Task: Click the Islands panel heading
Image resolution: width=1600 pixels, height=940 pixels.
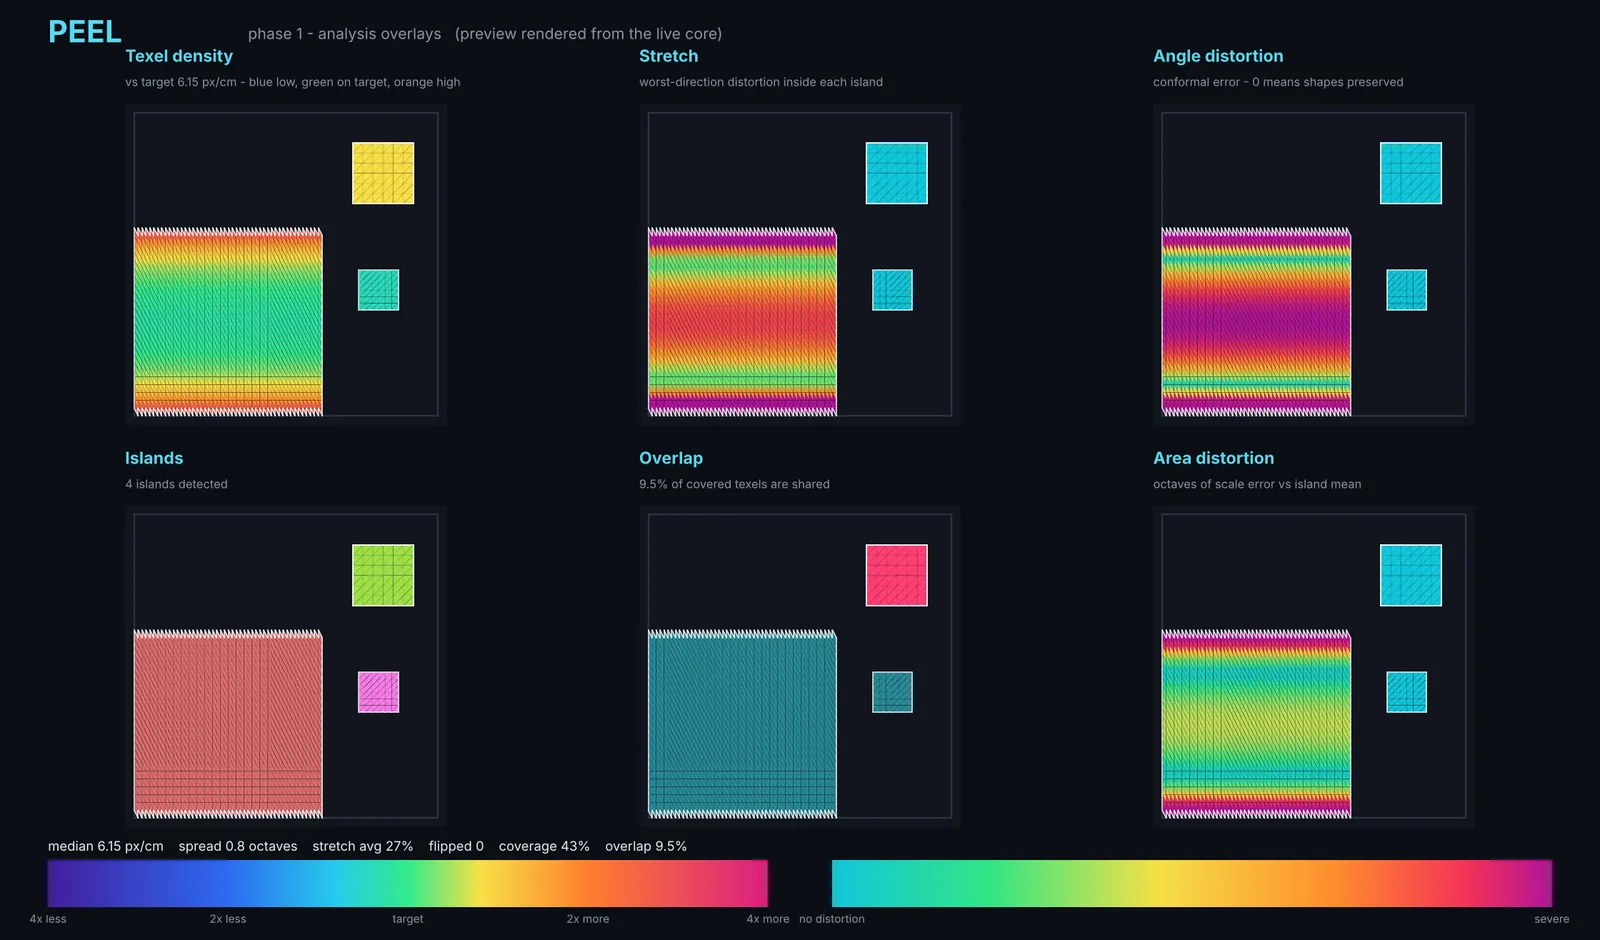Action: point(154,458)
